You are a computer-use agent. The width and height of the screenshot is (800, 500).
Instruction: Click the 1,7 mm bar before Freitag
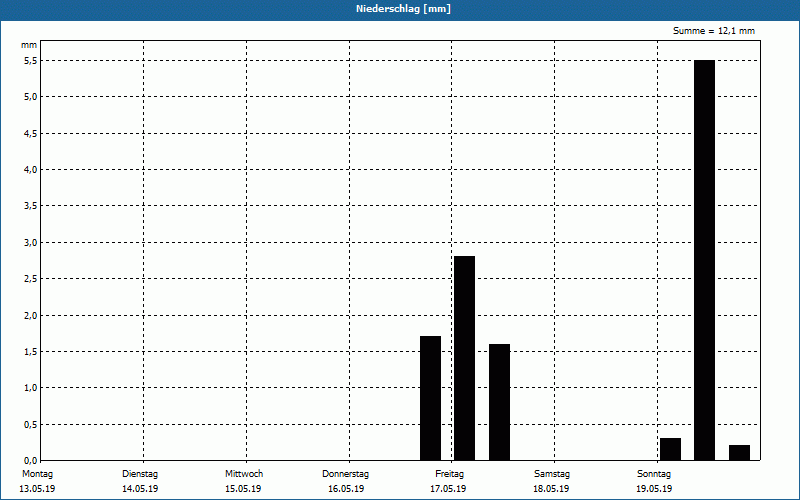pyautogui.click(x=430, y=398)
